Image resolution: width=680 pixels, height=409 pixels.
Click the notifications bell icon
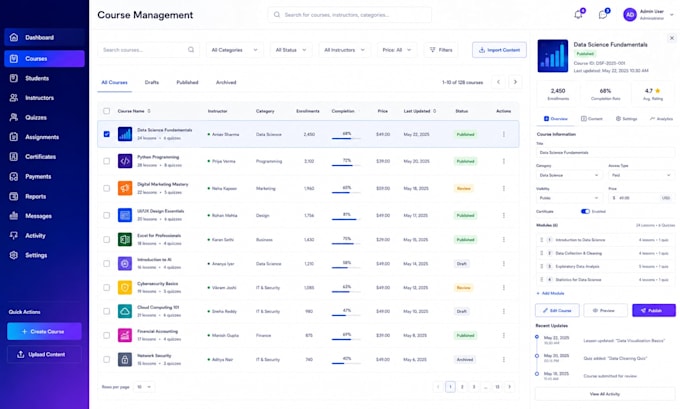(x=578, y=15)
